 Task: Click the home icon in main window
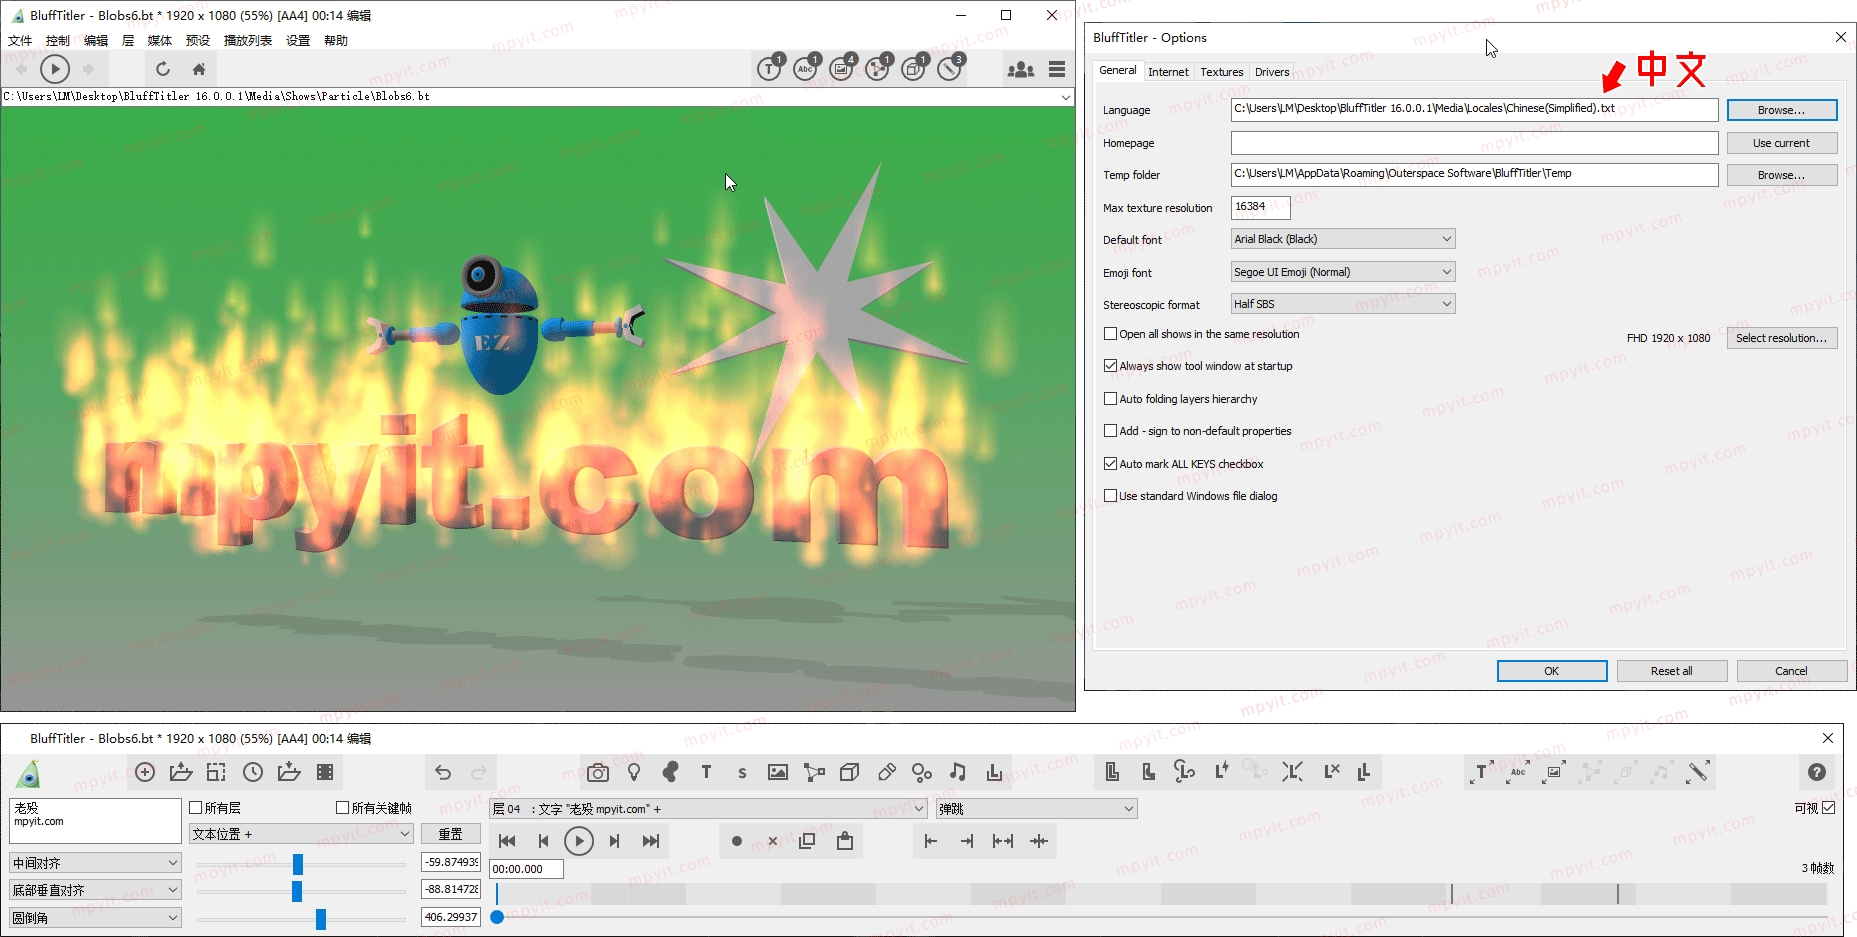point(199,69)
